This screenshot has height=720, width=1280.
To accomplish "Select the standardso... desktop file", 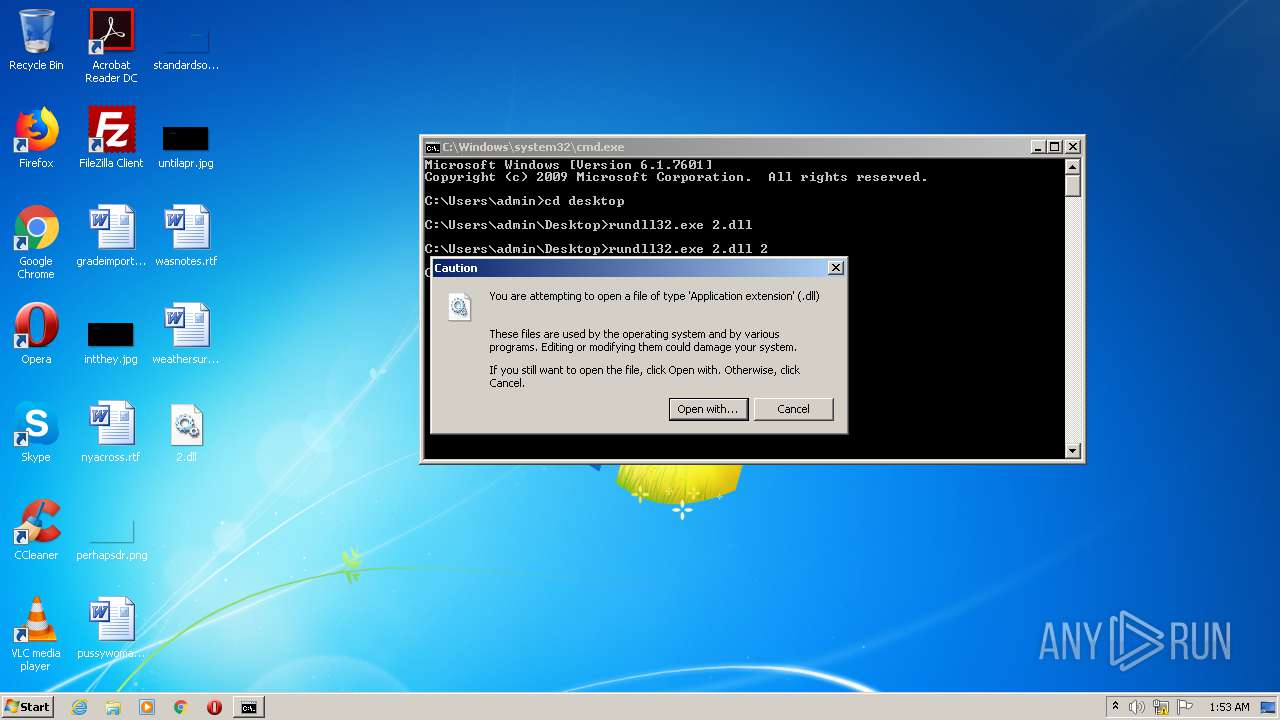I will pyautogui.click(x=186, y=40).
